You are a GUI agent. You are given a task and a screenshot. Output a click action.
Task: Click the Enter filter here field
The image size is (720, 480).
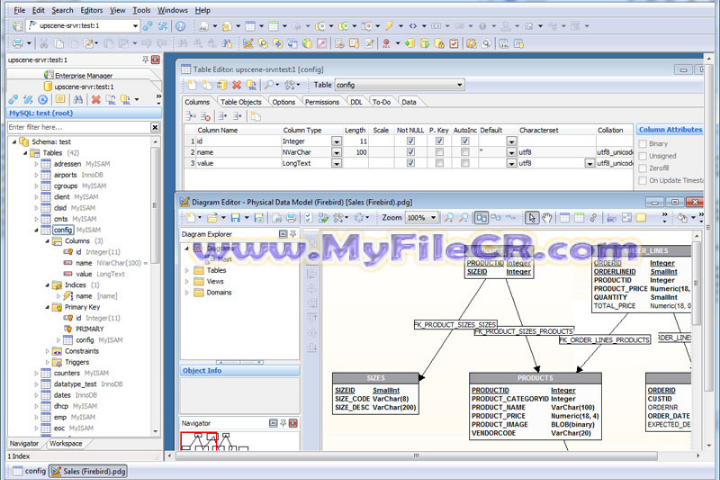(79, 127)
